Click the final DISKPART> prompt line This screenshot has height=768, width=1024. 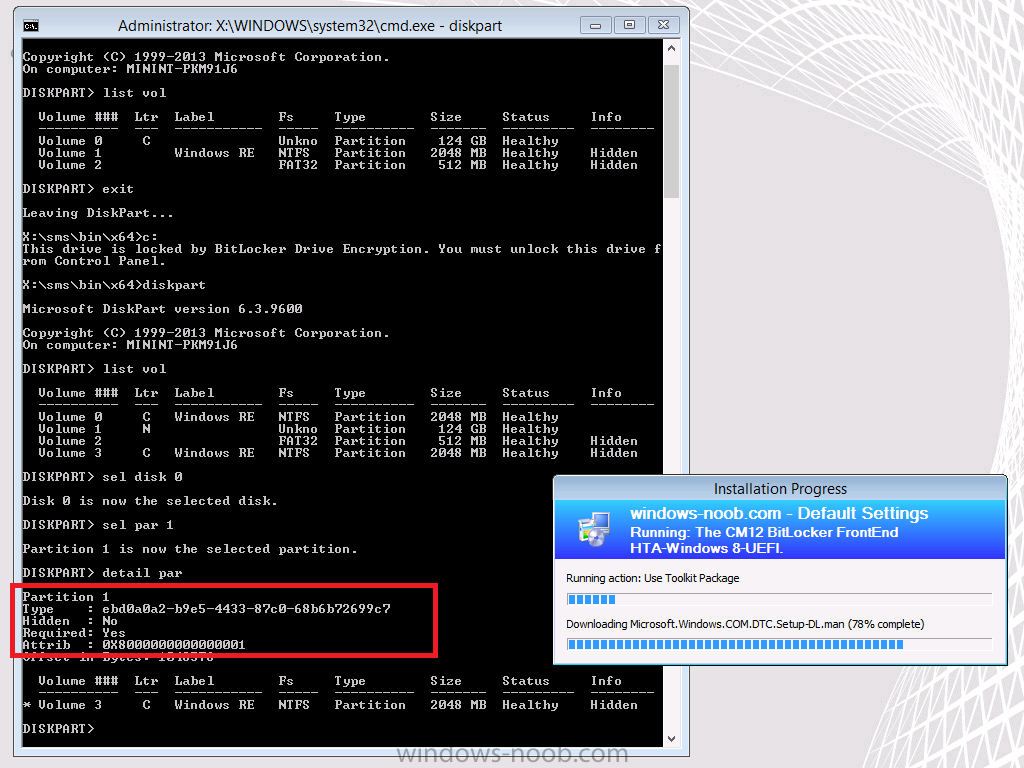[x=59, y=729]
